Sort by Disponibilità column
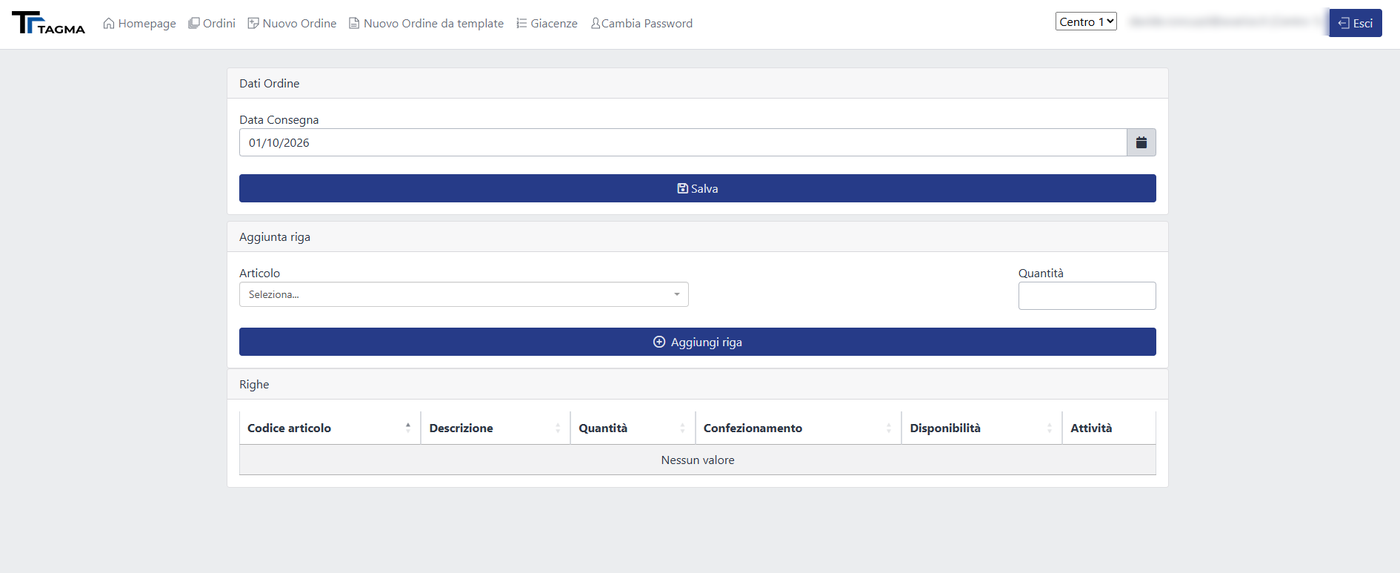 [x=981, y=428]
